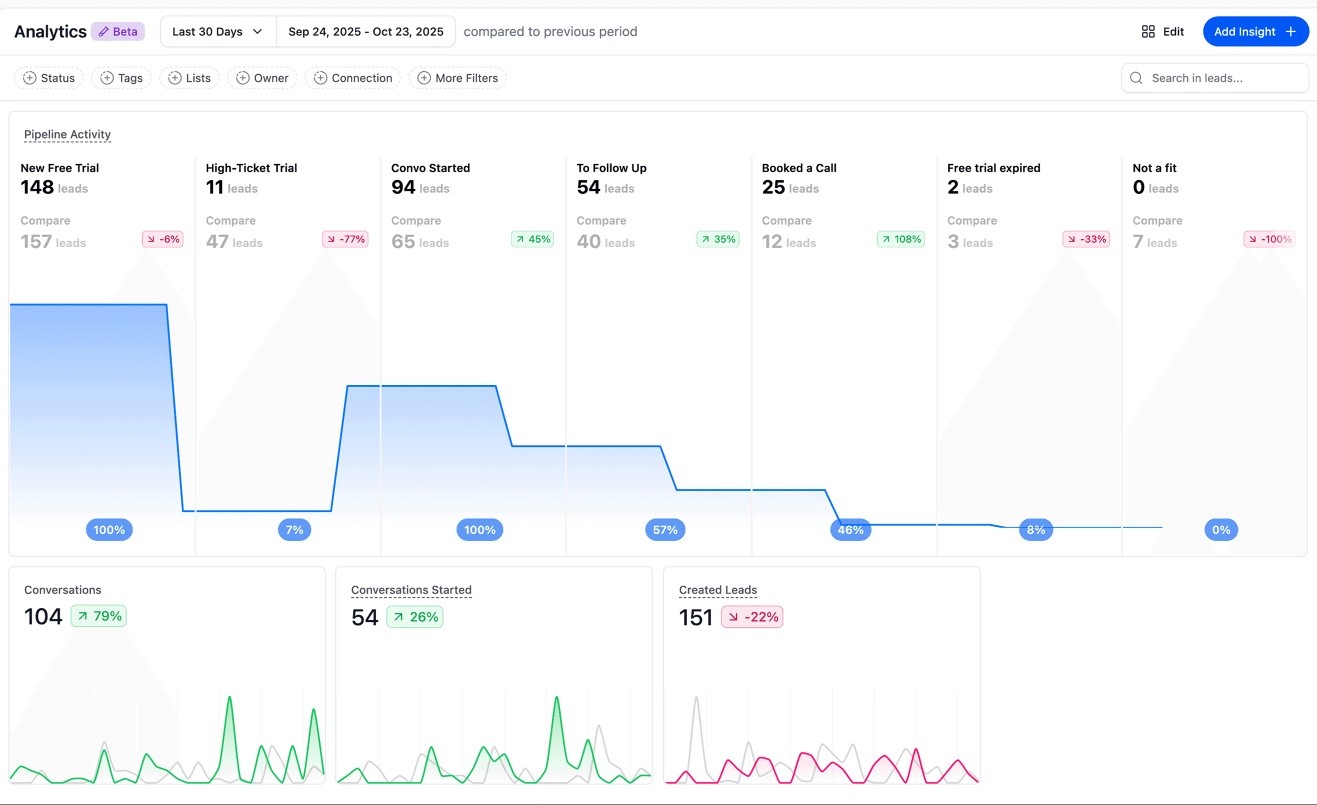Select the New Free Trial stage heading
The image size is (1317, 805).
tap(60, 168)
